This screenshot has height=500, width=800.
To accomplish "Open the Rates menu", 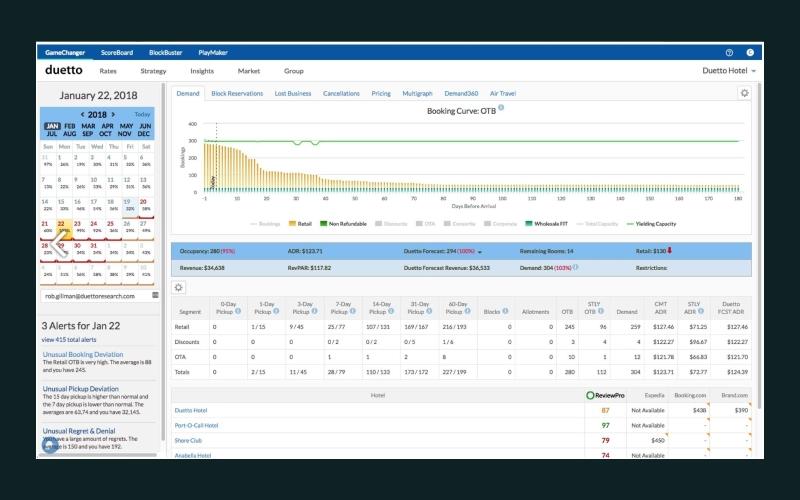I will 108,71.
